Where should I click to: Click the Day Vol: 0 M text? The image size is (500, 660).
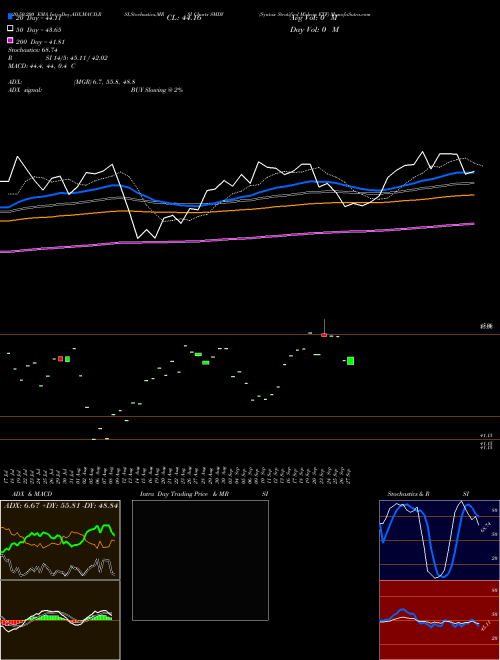click(314, 29)
